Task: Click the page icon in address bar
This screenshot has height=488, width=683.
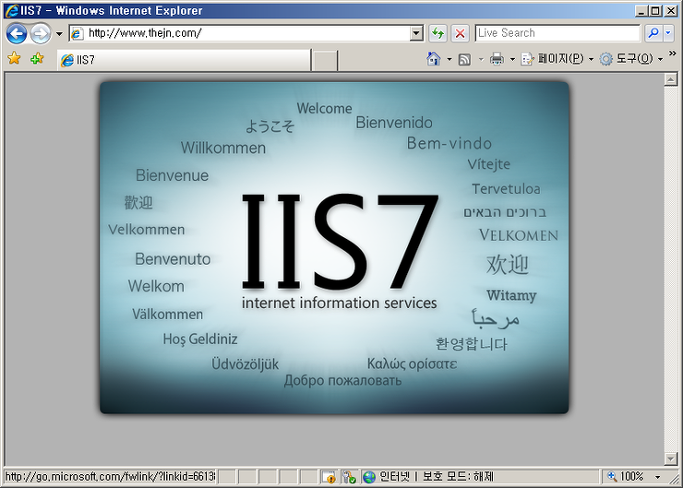Action: 77,34
